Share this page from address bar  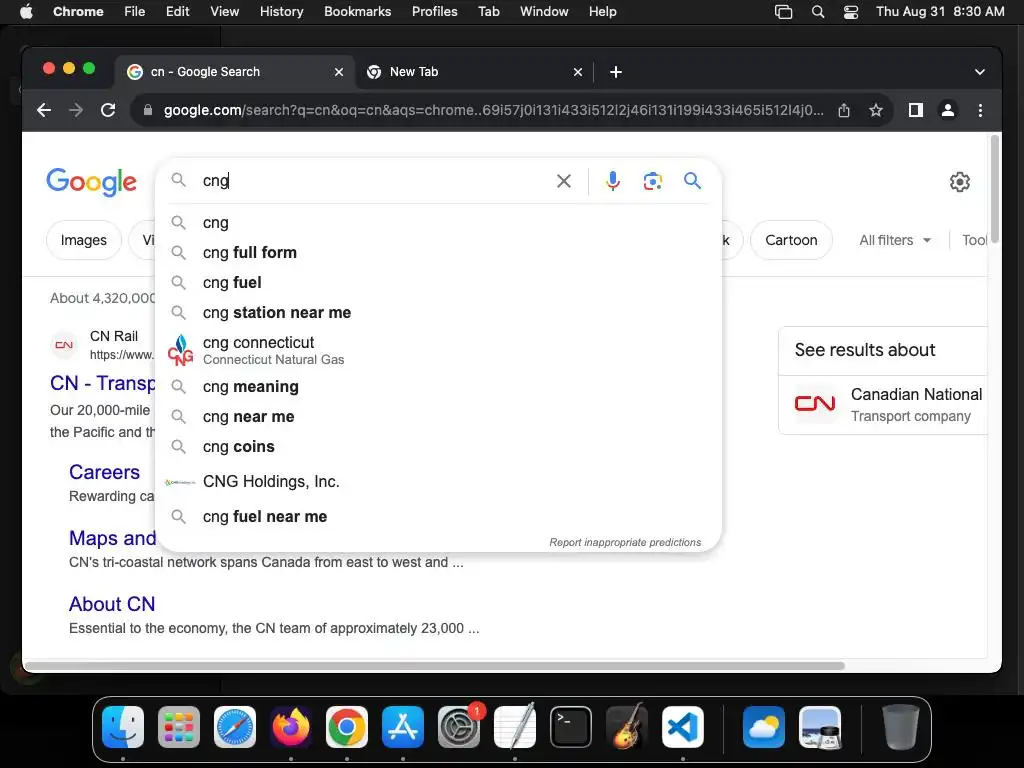844,110
